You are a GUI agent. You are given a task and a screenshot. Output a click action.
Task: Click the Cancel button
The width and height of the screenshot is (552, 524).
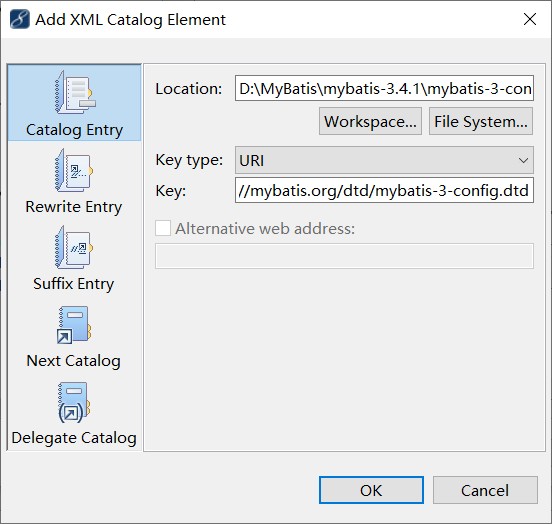click(485, 490)
